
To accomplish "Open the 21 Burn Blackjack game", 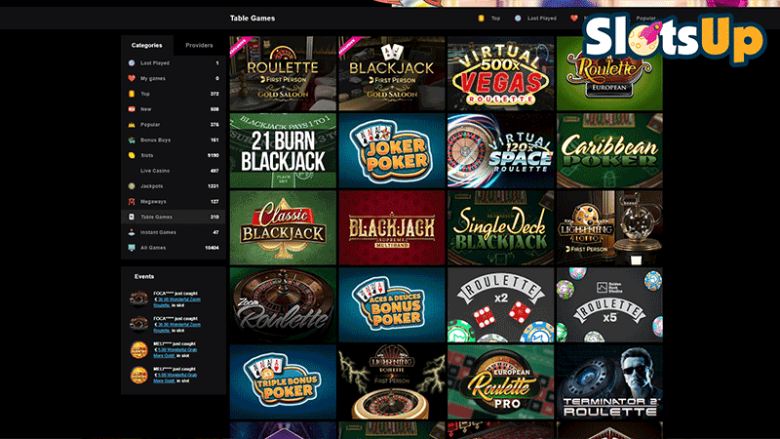I will (283, 150).
